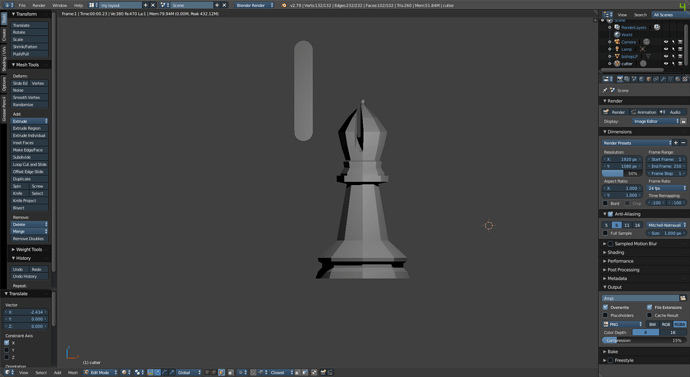Select vertex selection mode icon
The height and width of the screenshot is (377, 690).
[x=207, y=372]
